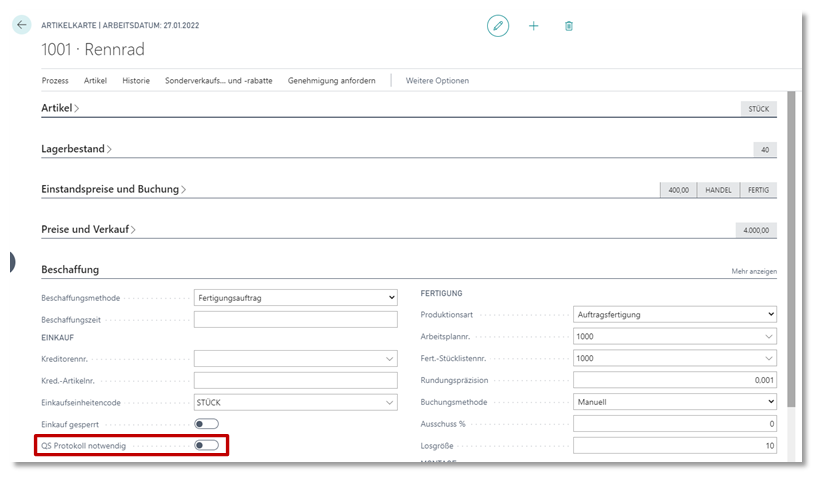The width and height of the screenshot is (819, 481).
Task: Click the 1001 · Rennrad title
Action: click(x=93, y=50)
